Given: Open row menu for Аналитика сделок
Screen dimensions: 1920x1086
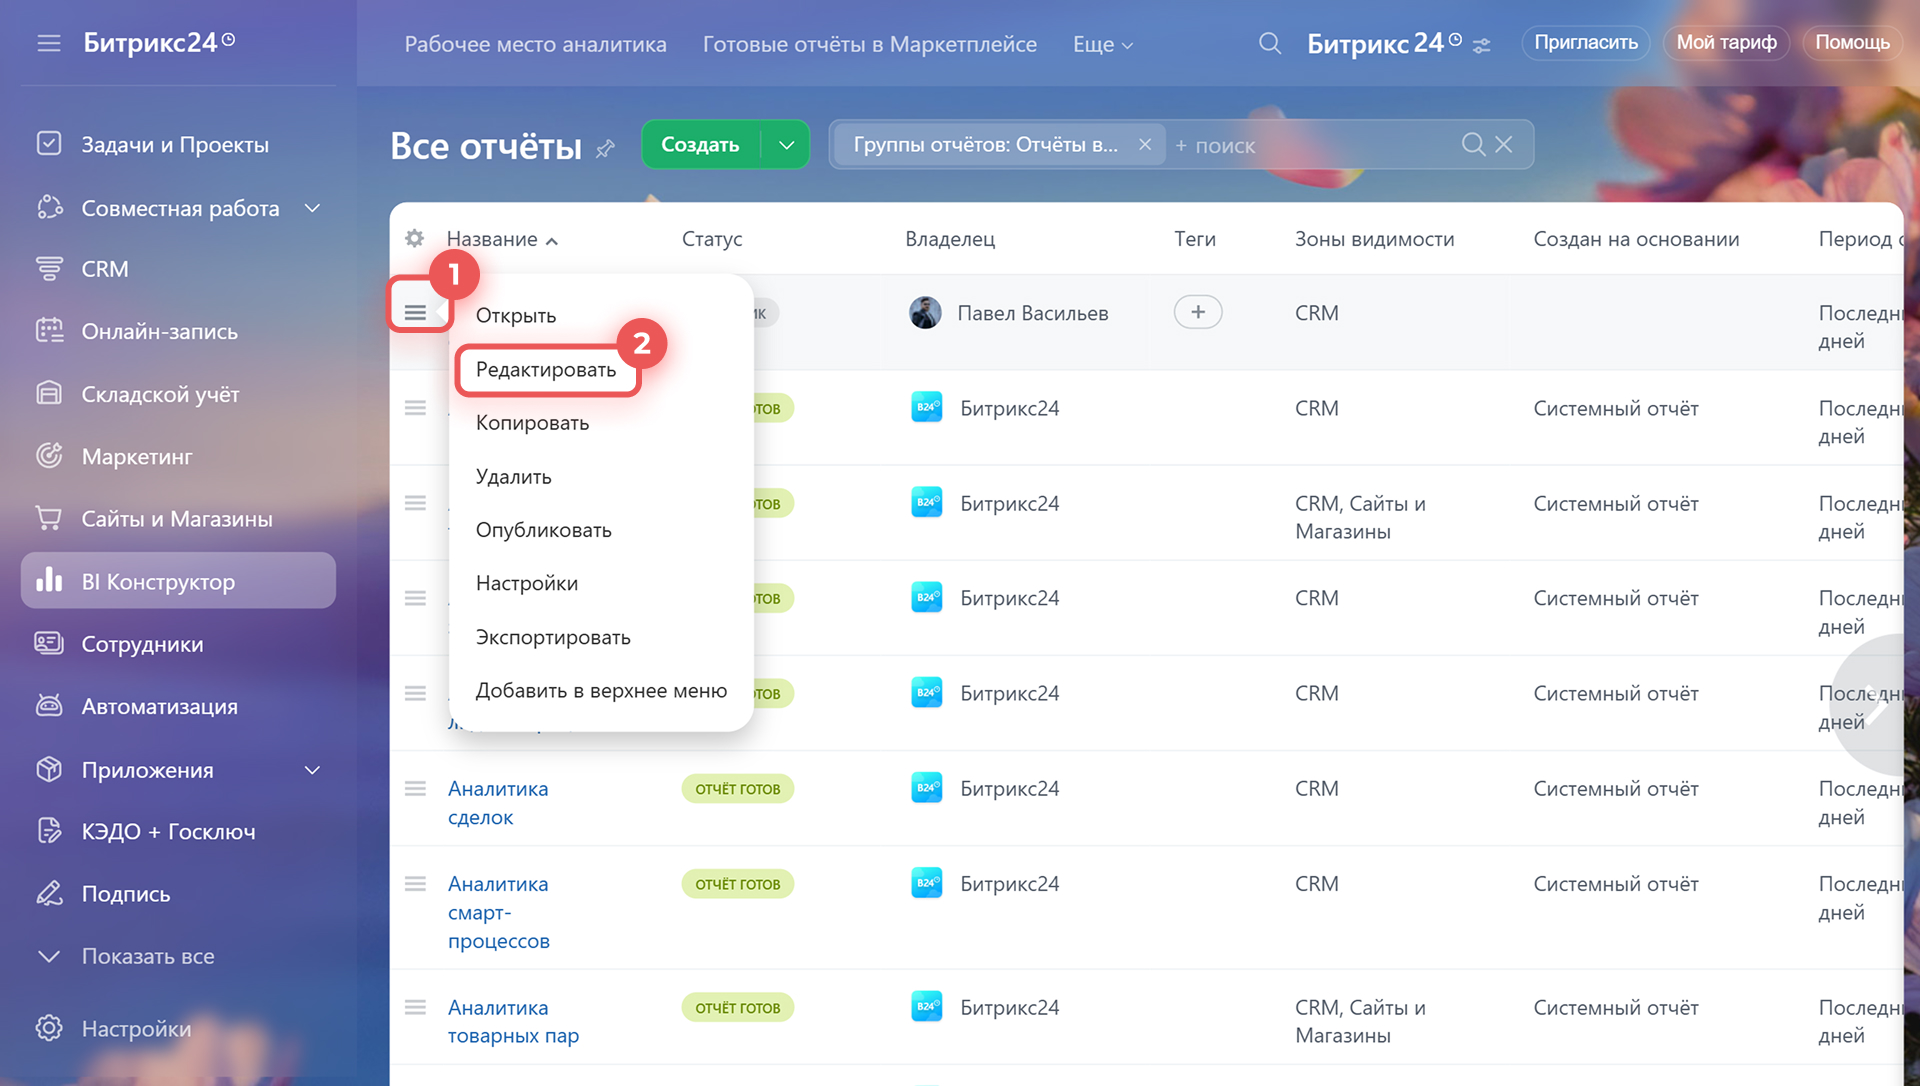Looking at the screenshot, I should tap(415, 788).
